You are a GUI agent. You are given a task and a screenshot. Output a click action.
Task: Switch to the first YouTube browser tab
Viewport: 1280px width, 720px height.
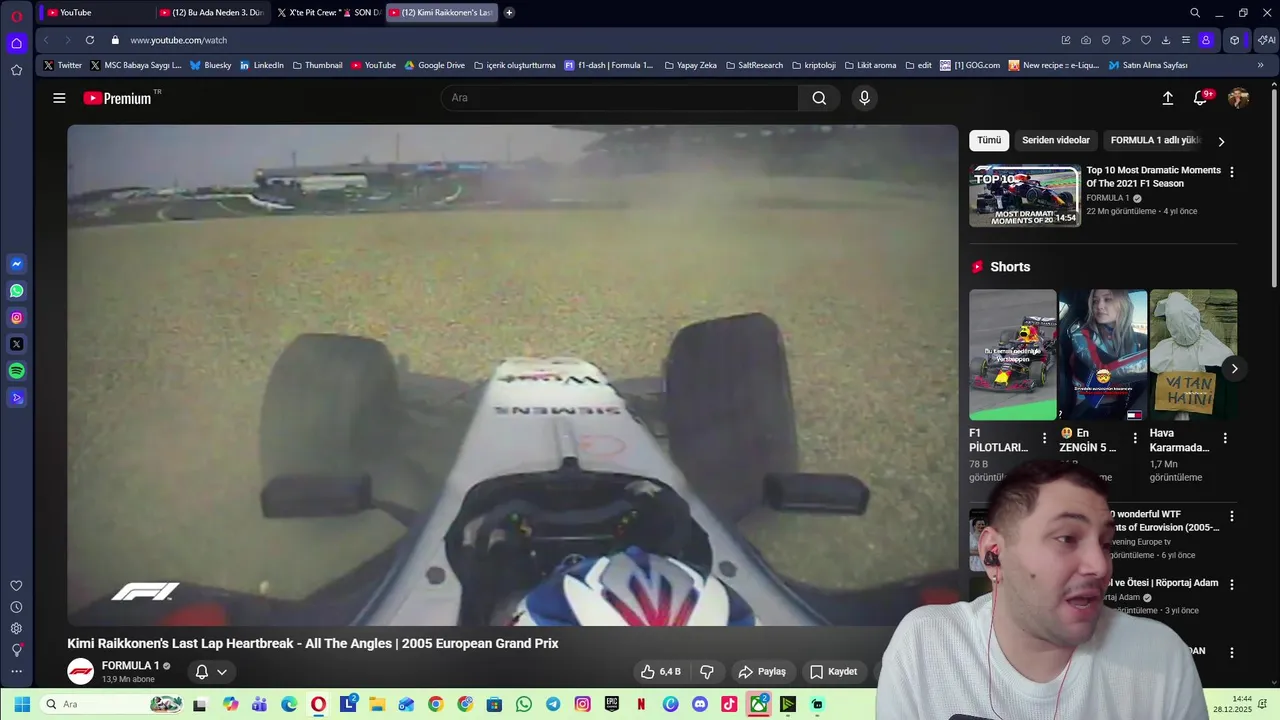tap(97, 13)
